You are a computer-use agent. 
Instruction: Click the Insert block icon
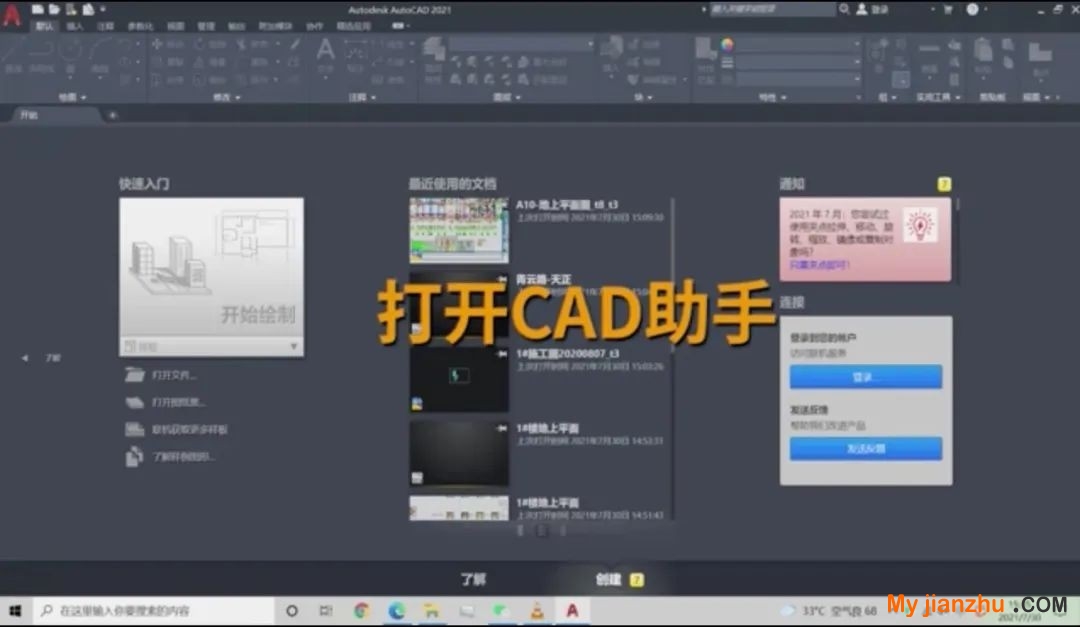coord(611,54)
